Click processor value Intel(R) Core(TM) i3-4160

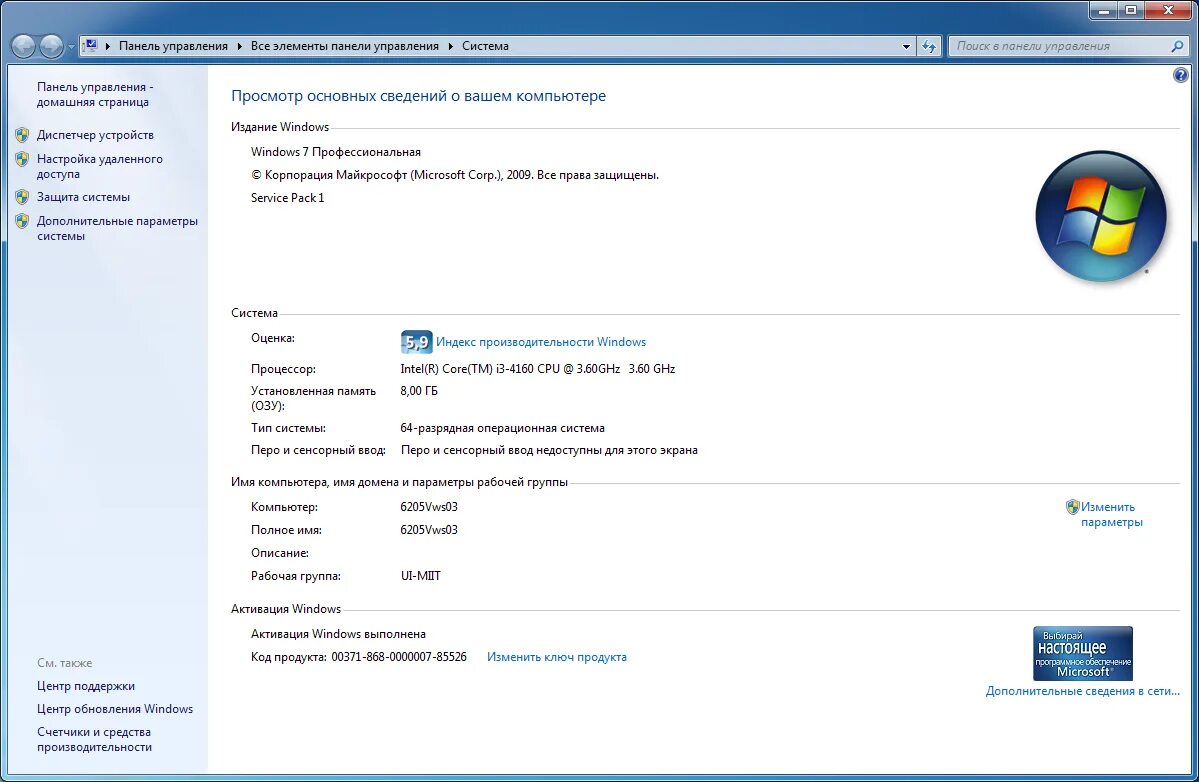[538, 368]
